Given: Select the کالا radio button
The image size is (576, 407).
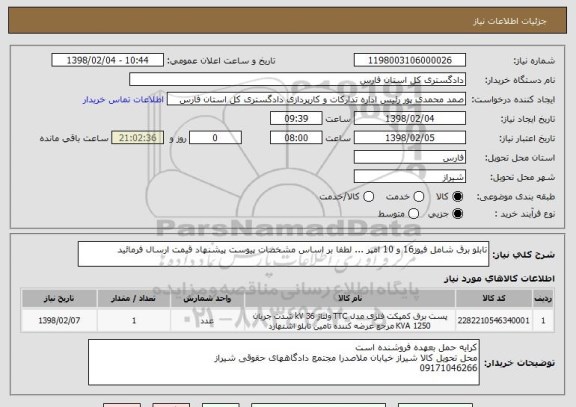Looking at the screenshot, I should pyautogui.click(x=457, y=197).
